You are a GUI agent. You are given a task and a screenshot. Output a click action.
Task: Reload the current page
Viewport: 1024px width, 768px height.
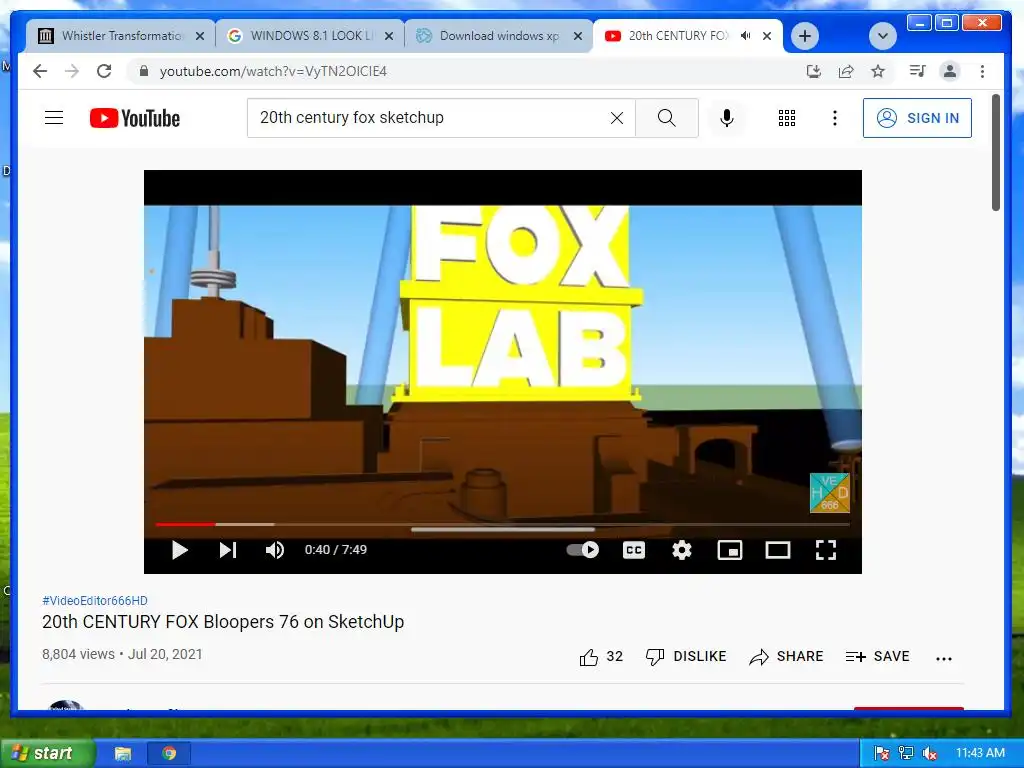104,71
